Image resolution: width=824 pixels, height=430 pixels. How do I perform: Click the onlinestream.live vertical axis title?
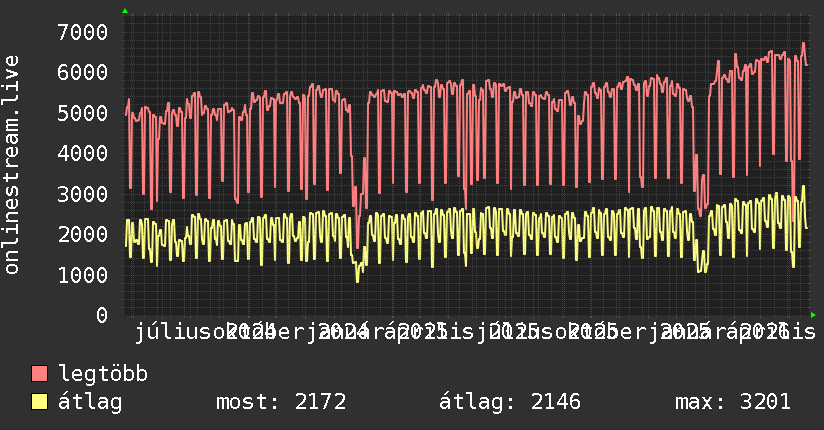tap(12, 165)
